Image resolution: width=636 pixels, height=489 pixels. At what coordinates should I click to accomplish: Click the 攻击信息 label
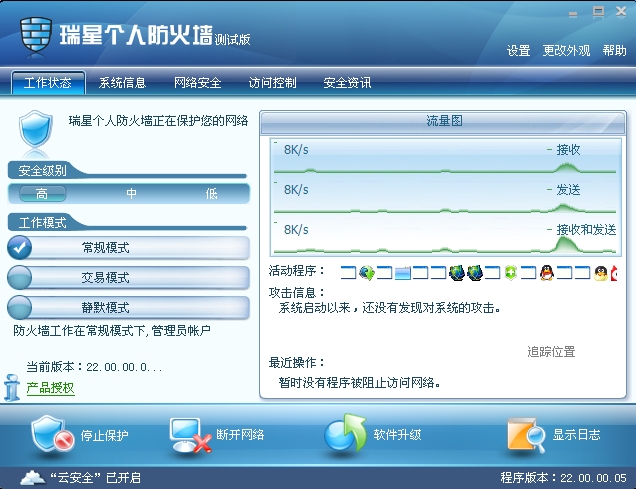pyautogui.click(x=297, y=292)
